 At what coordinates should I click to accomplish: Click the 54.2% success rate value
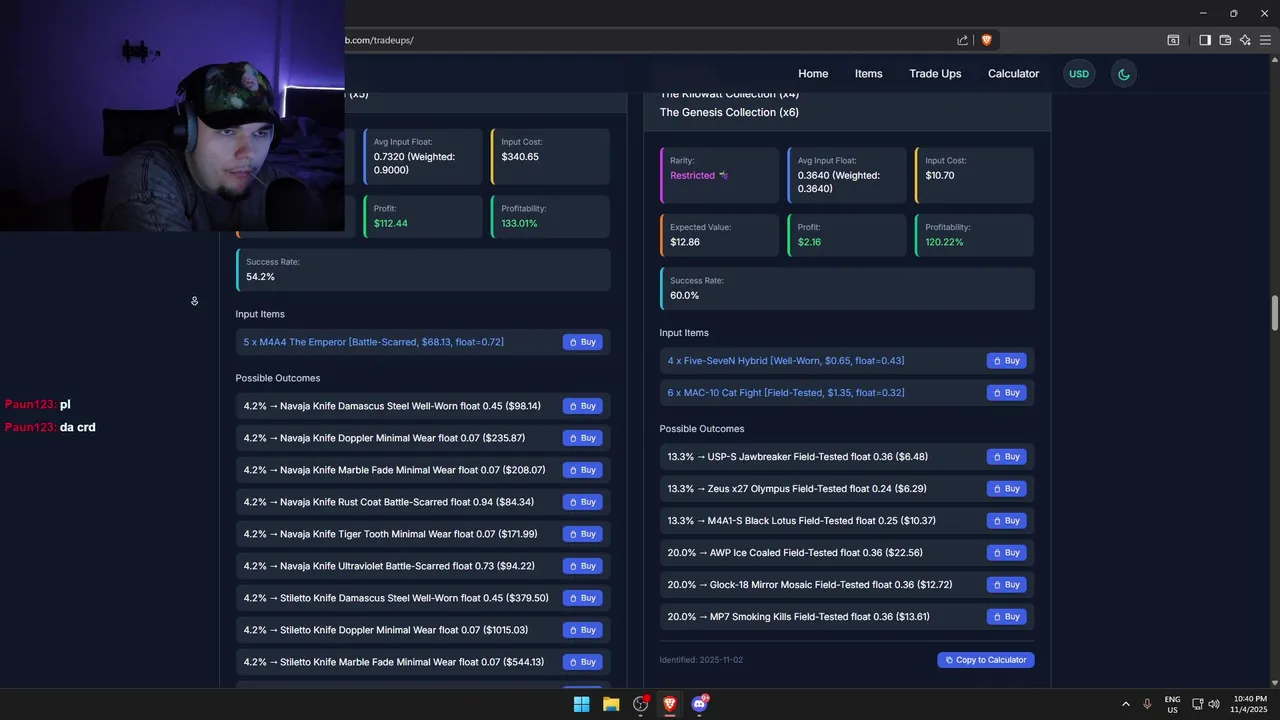tap(260, 277)
